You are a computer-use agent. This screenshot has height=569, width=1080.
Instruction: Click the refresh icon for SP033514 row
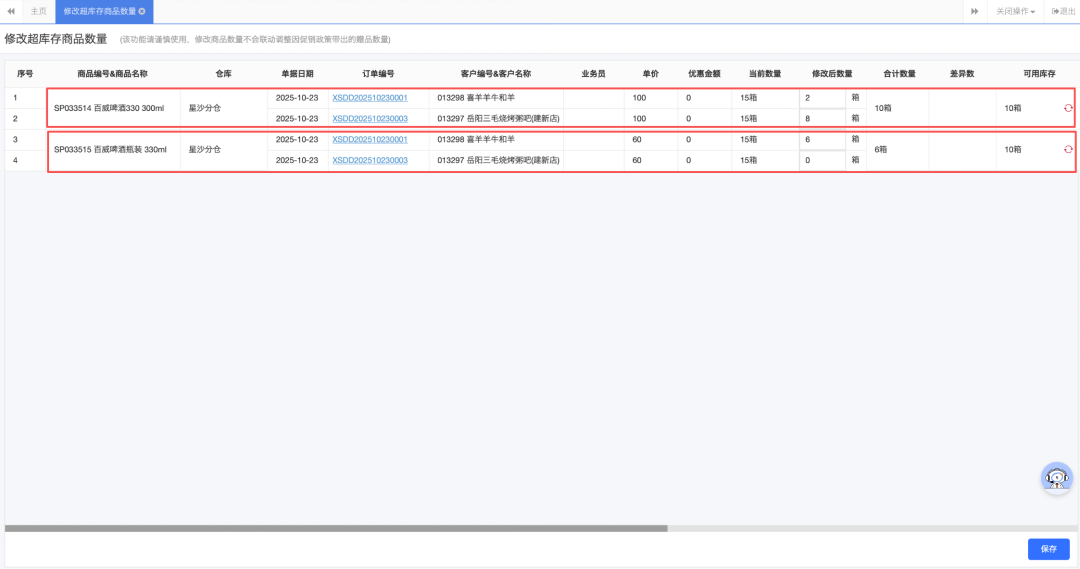(1068, 108)
